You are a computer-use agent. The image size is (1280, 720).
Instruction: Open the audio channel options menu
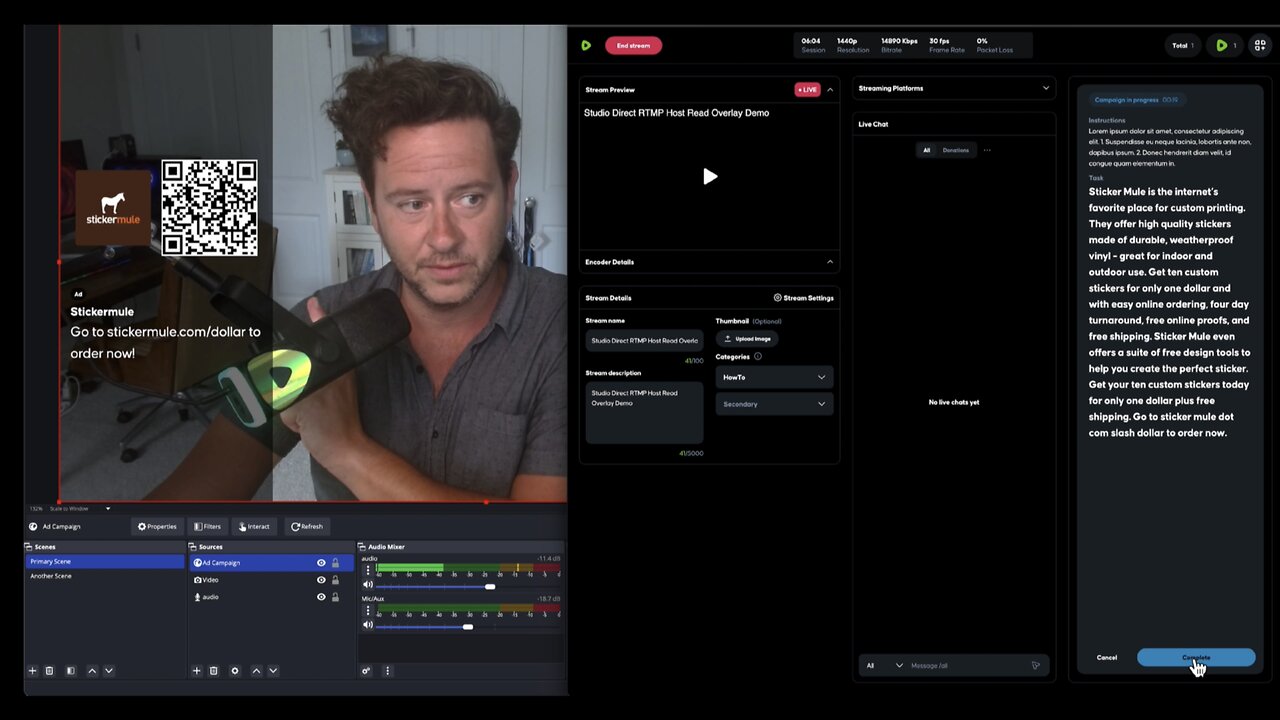click(367, 570)
